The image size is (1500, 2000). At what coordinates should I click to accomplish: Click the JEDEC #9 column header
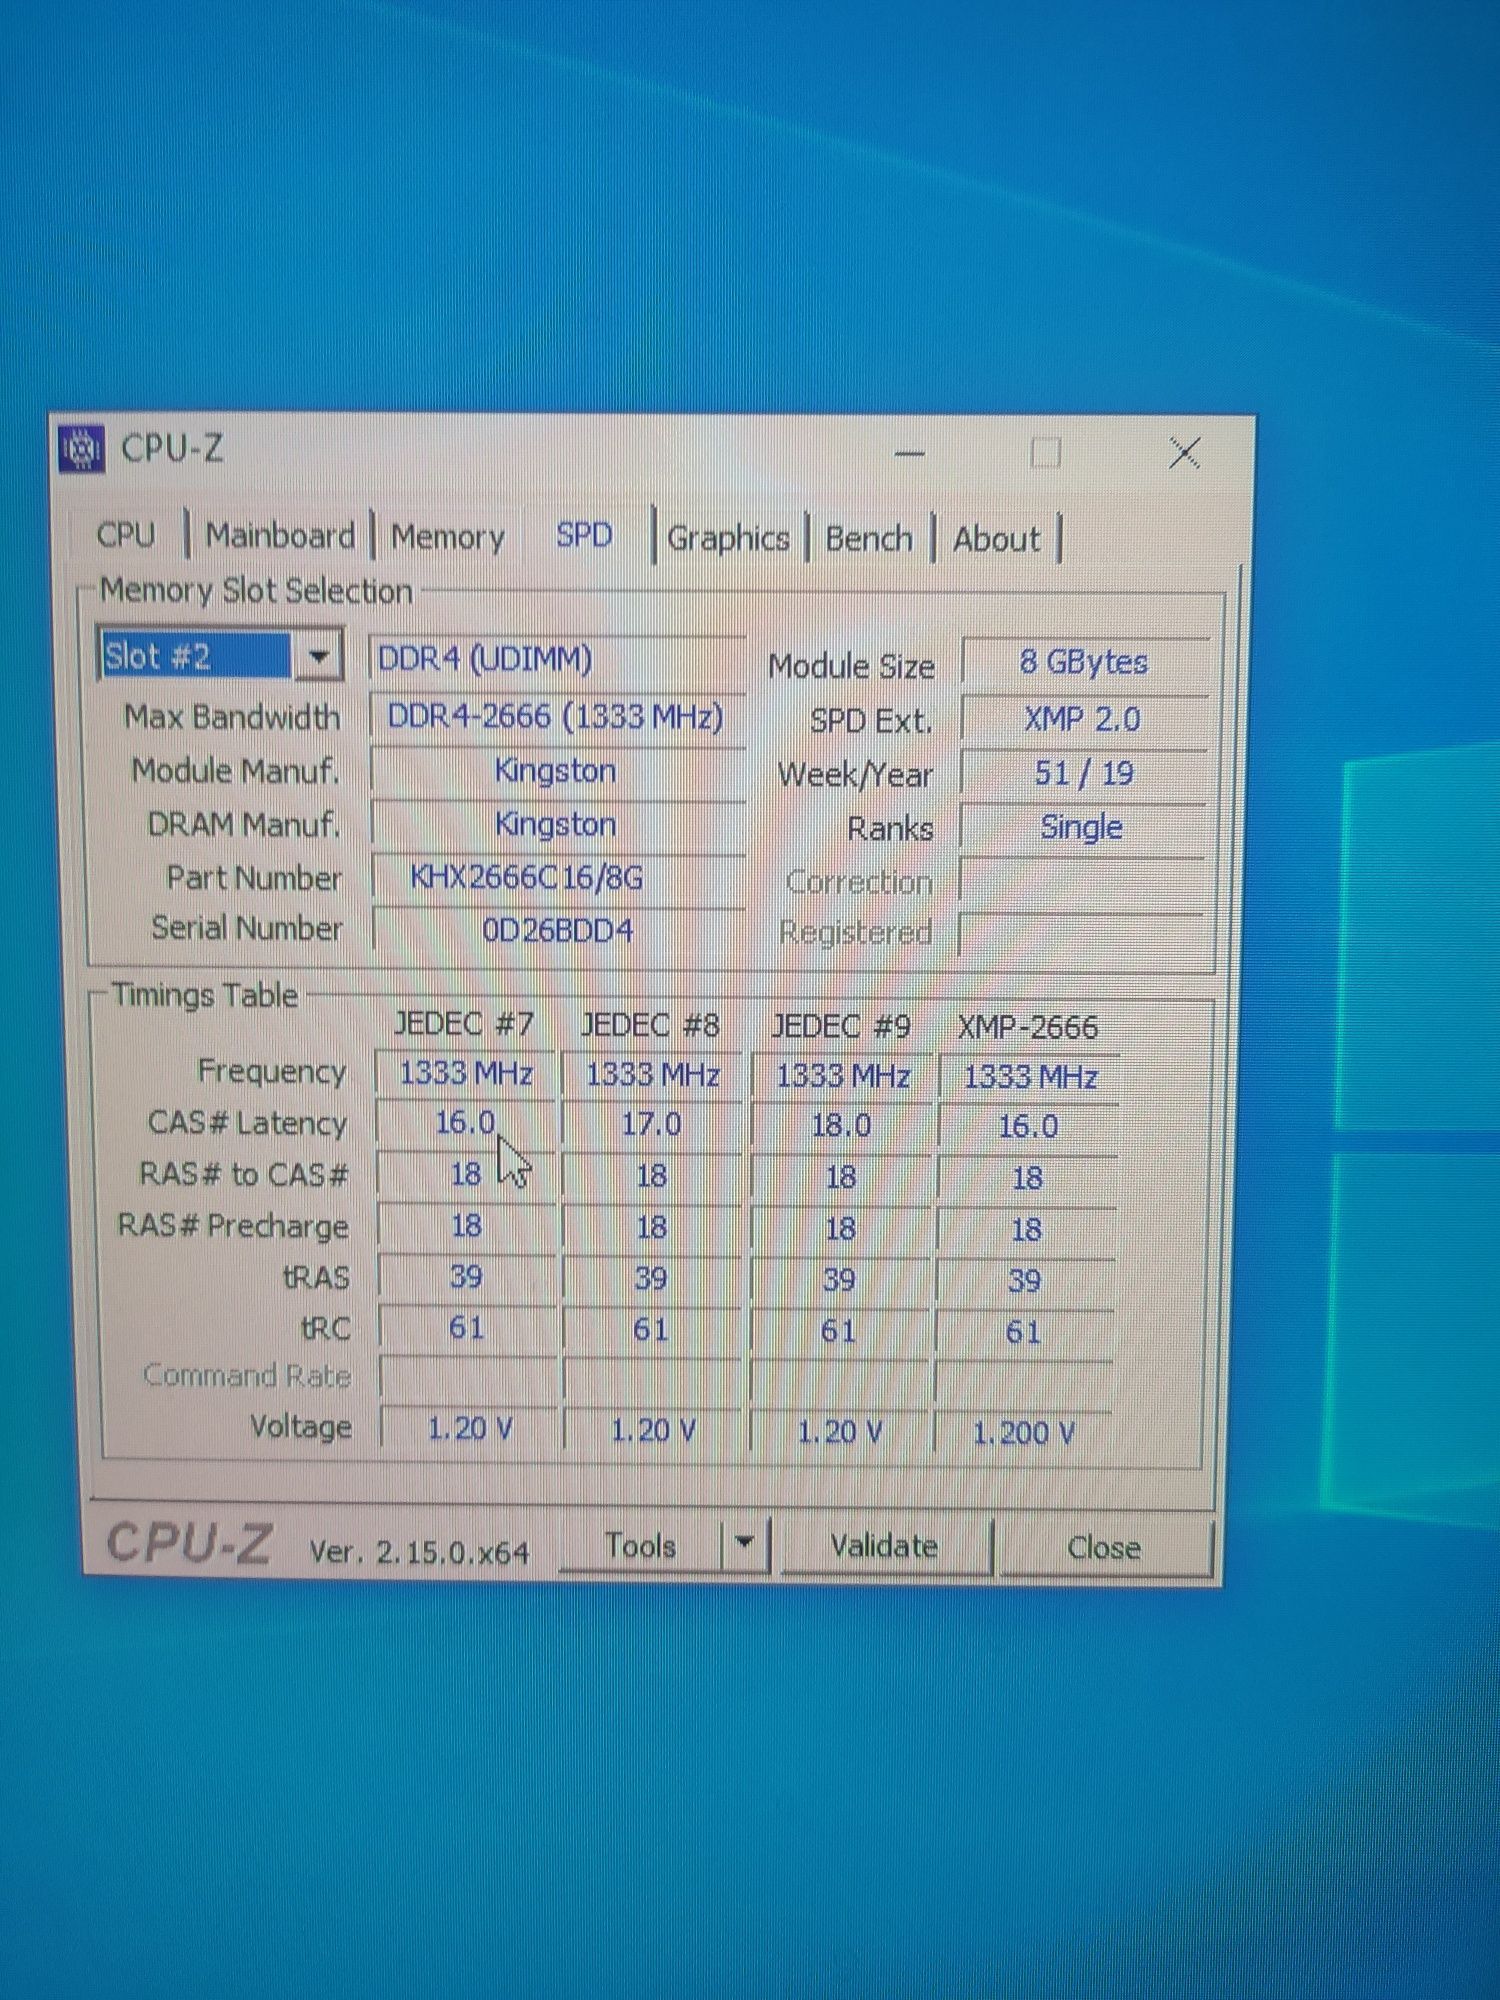pyautogui.click(x=841, y=1027)
